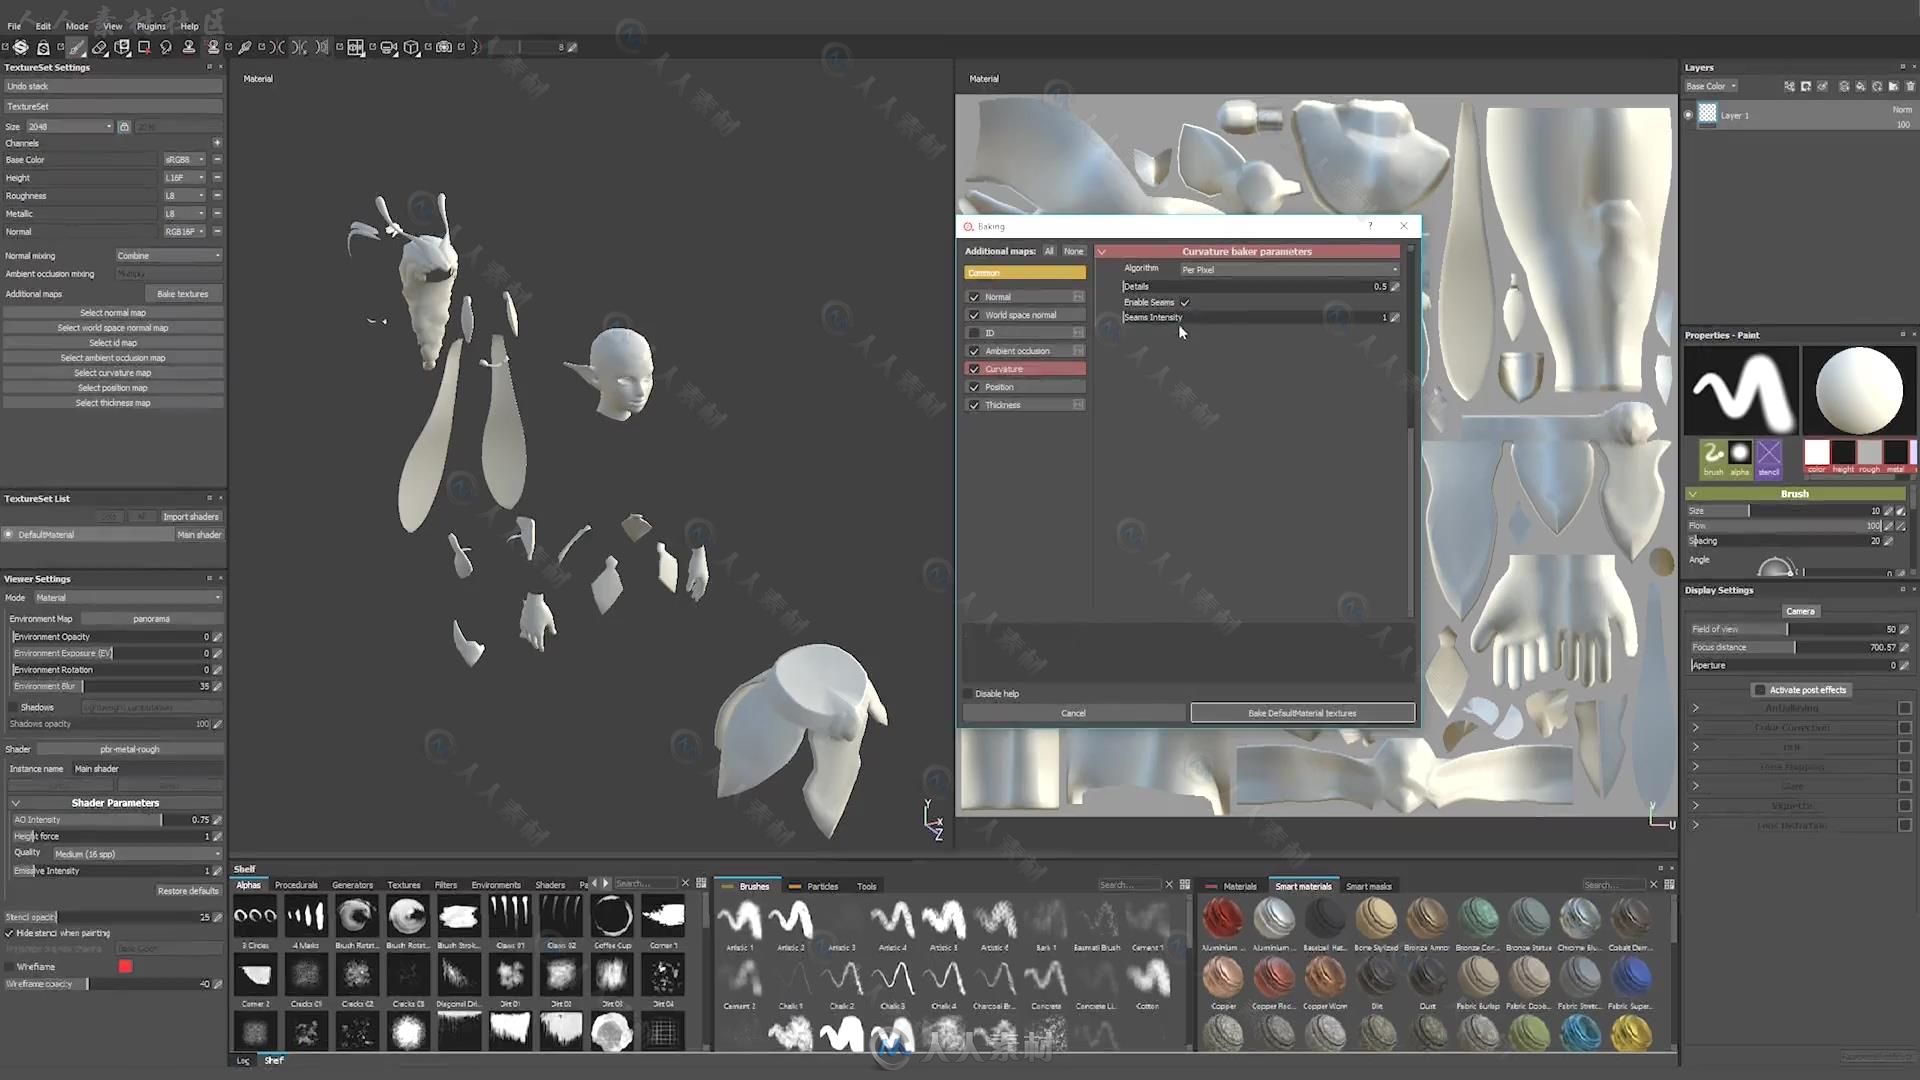This screenshot has width=1920, height=1080.
Task: Open the Normal mixing Combine dropdown
Action: tap(168, 256)
